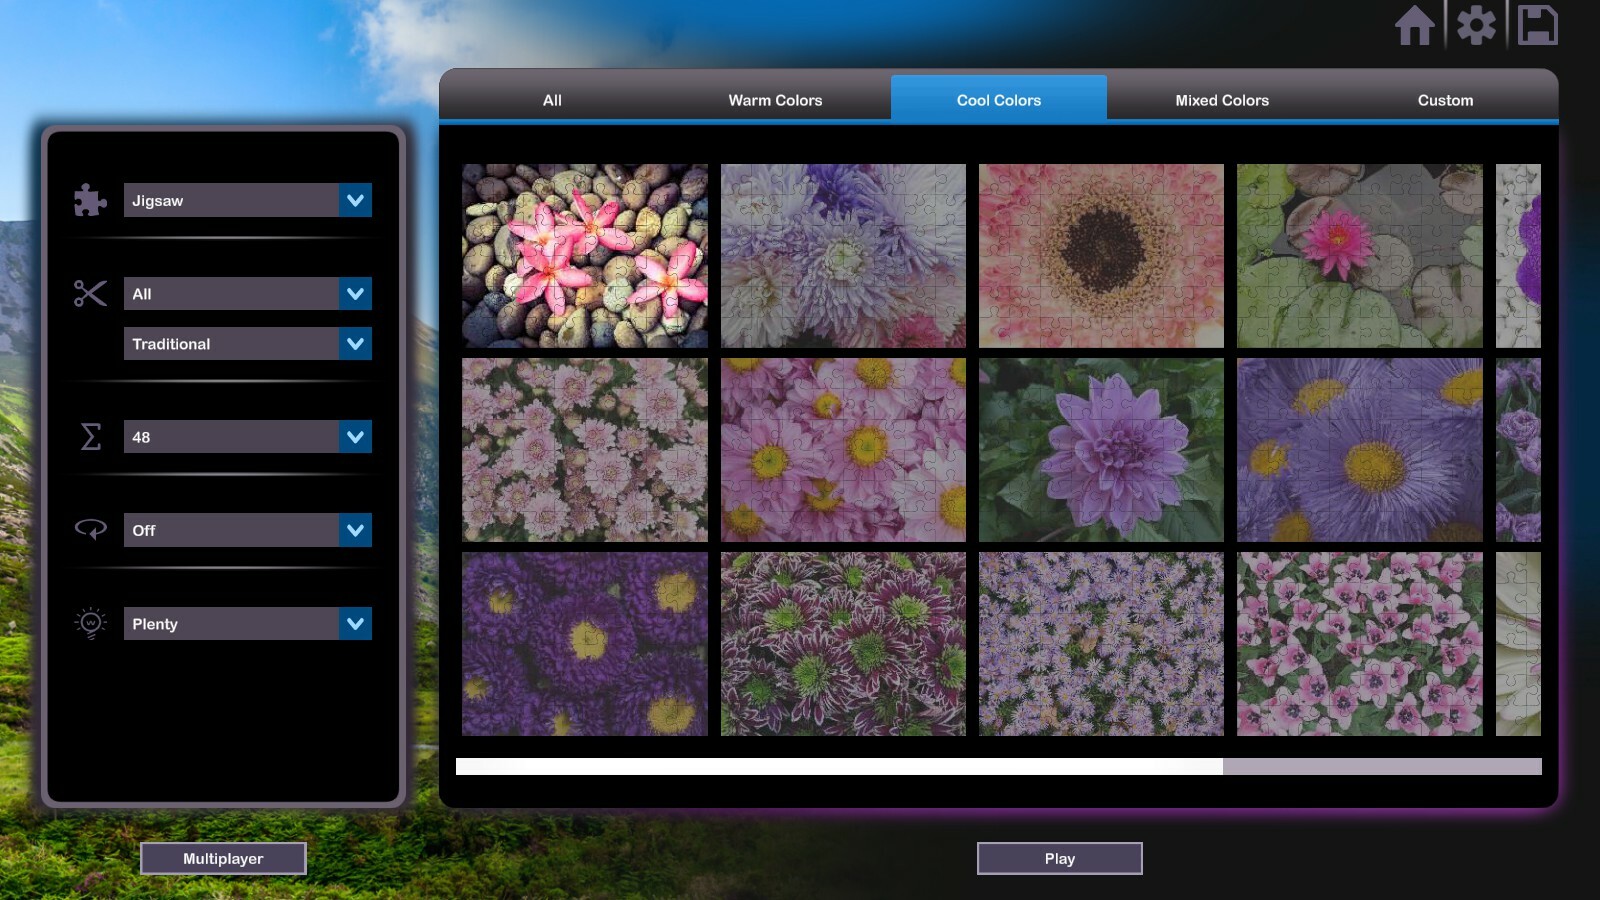Open the puzzle type dropdown showing Jigsaw
The height and width of the screenshot is (900, 1600).
coord(247,200)
